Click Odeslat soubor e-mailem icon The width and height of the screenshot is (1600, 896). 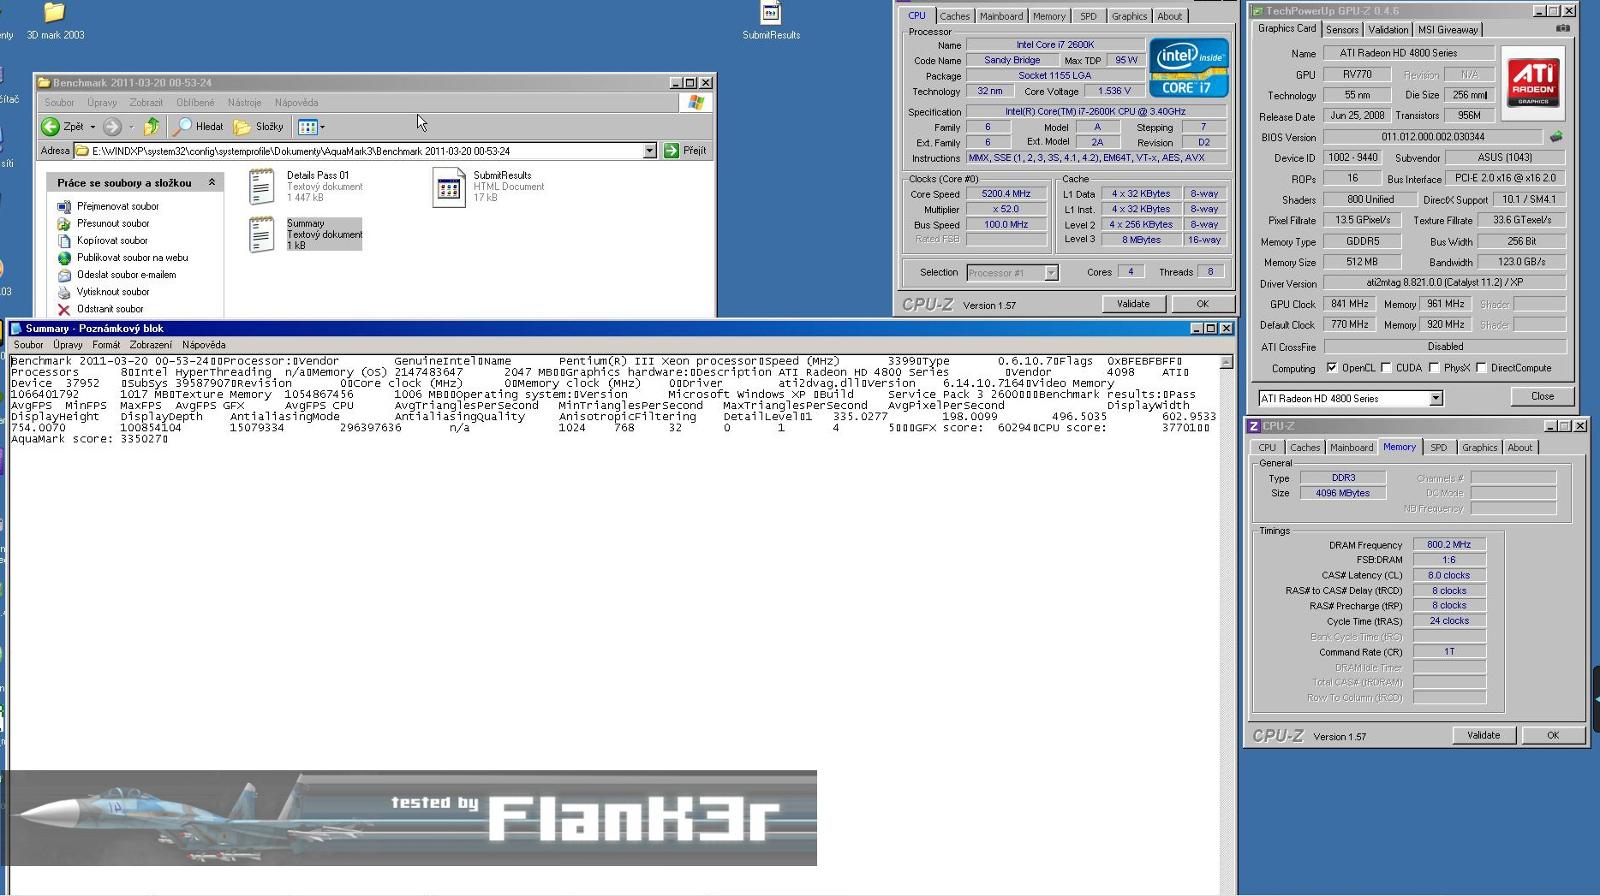click(64, 275)
